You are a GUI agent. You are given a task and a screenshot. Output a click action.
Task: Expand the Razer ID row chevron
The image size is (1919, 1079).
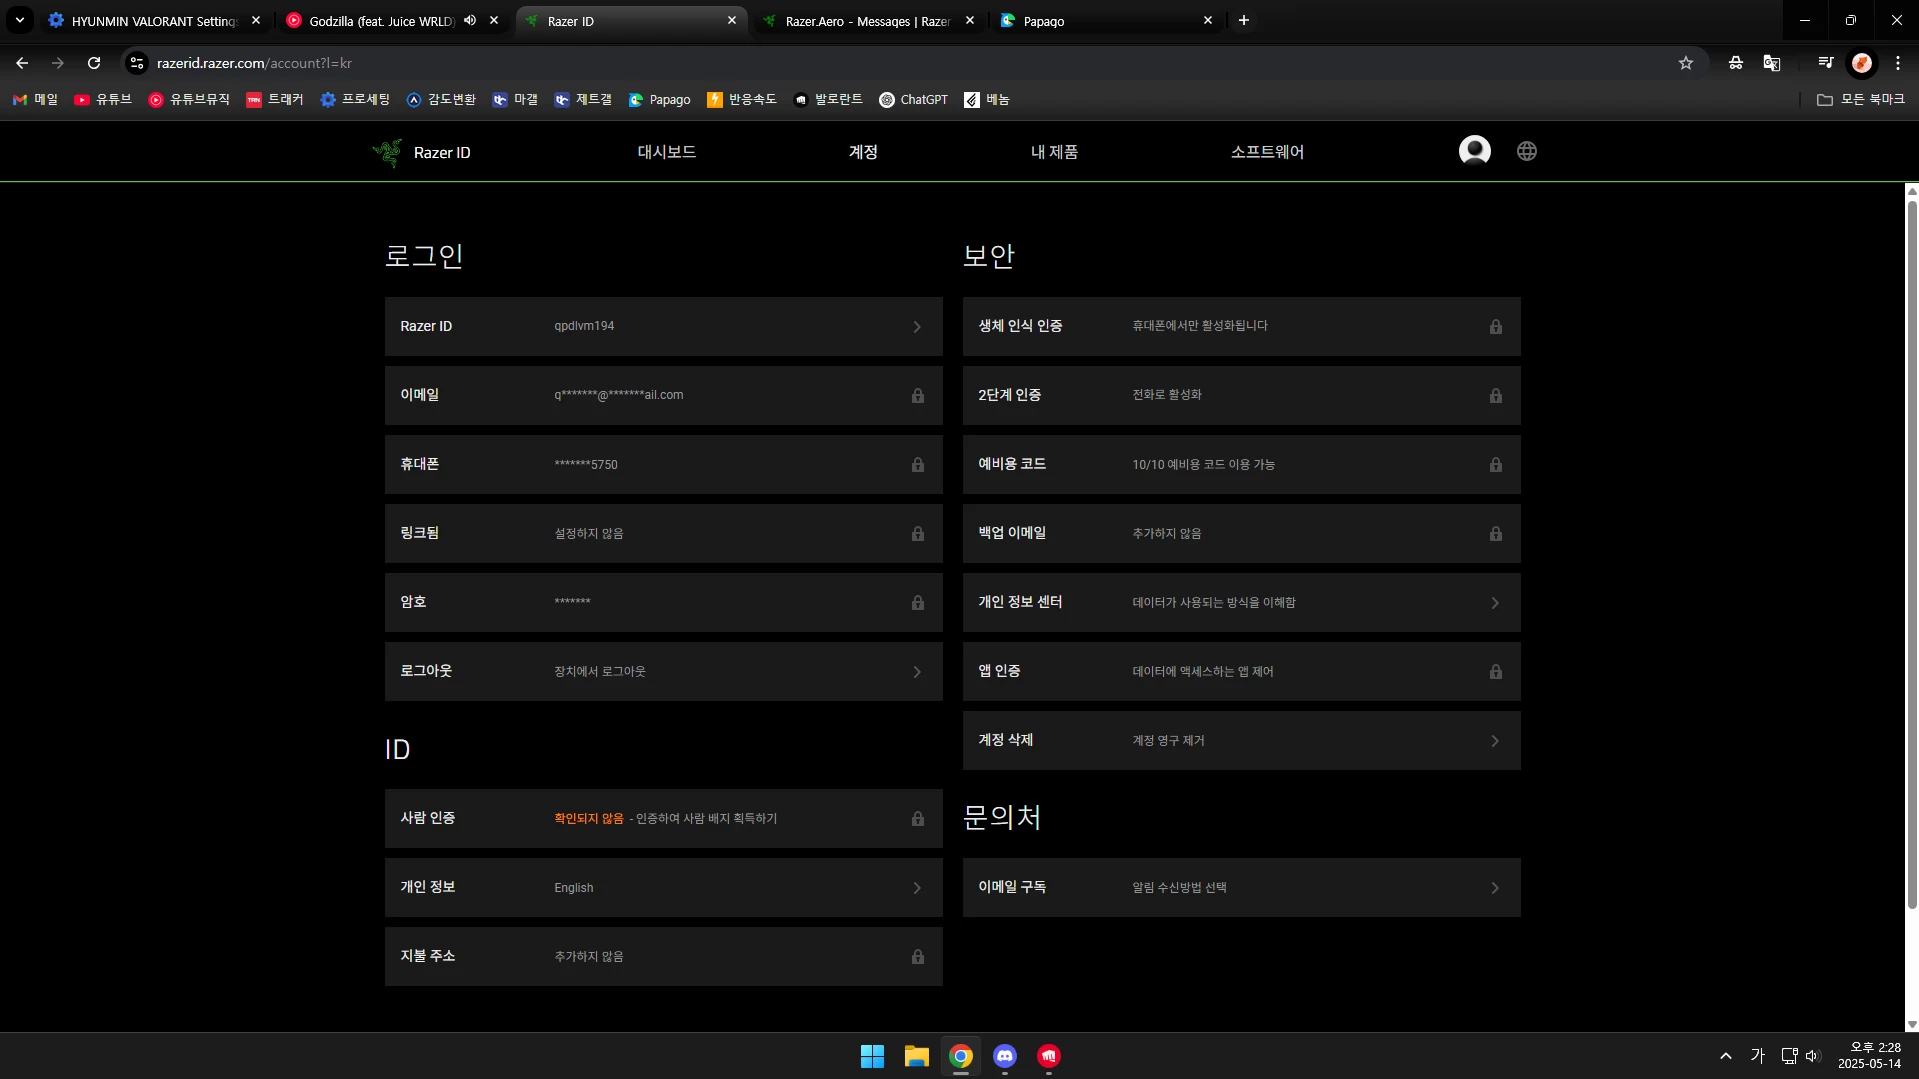917,327
